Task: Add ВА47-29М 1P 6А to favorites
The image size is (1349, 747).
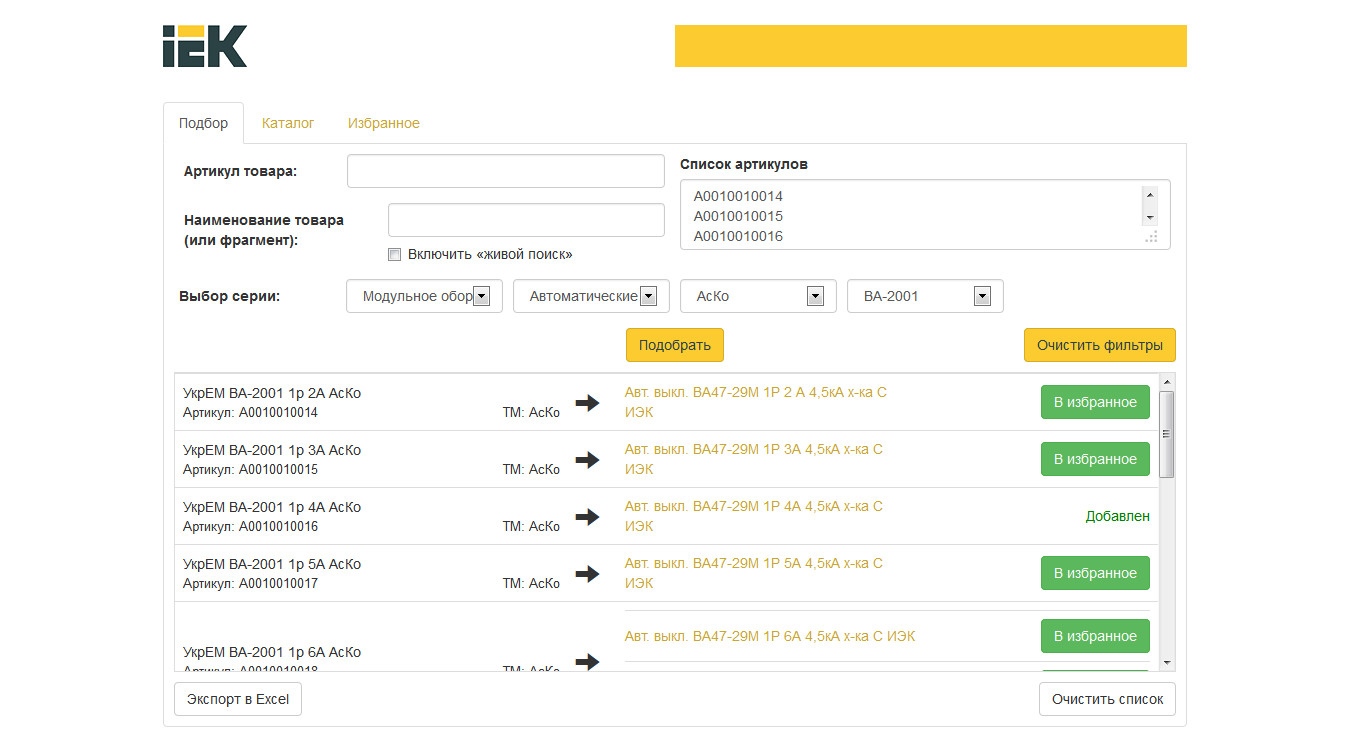Action: 1095,636
